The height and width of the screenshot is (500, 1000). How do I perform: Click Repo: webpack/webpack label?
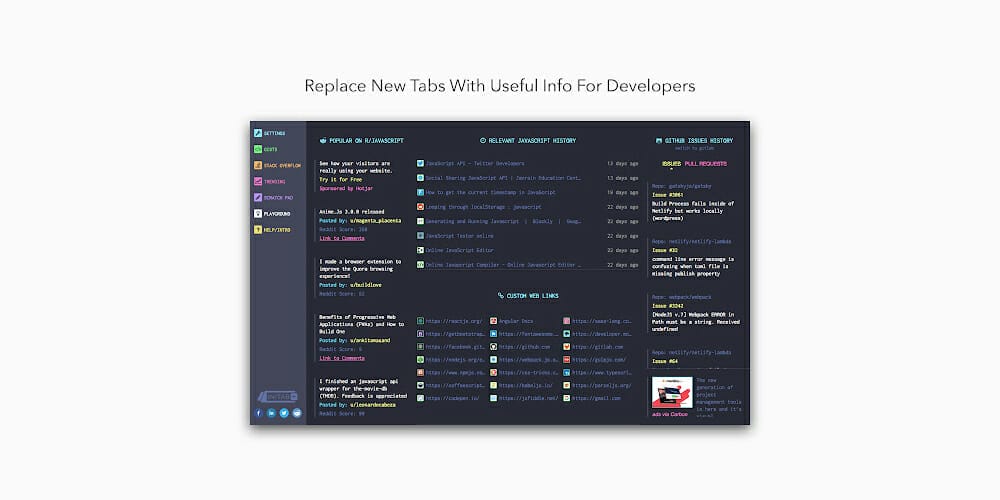point(681,297)
